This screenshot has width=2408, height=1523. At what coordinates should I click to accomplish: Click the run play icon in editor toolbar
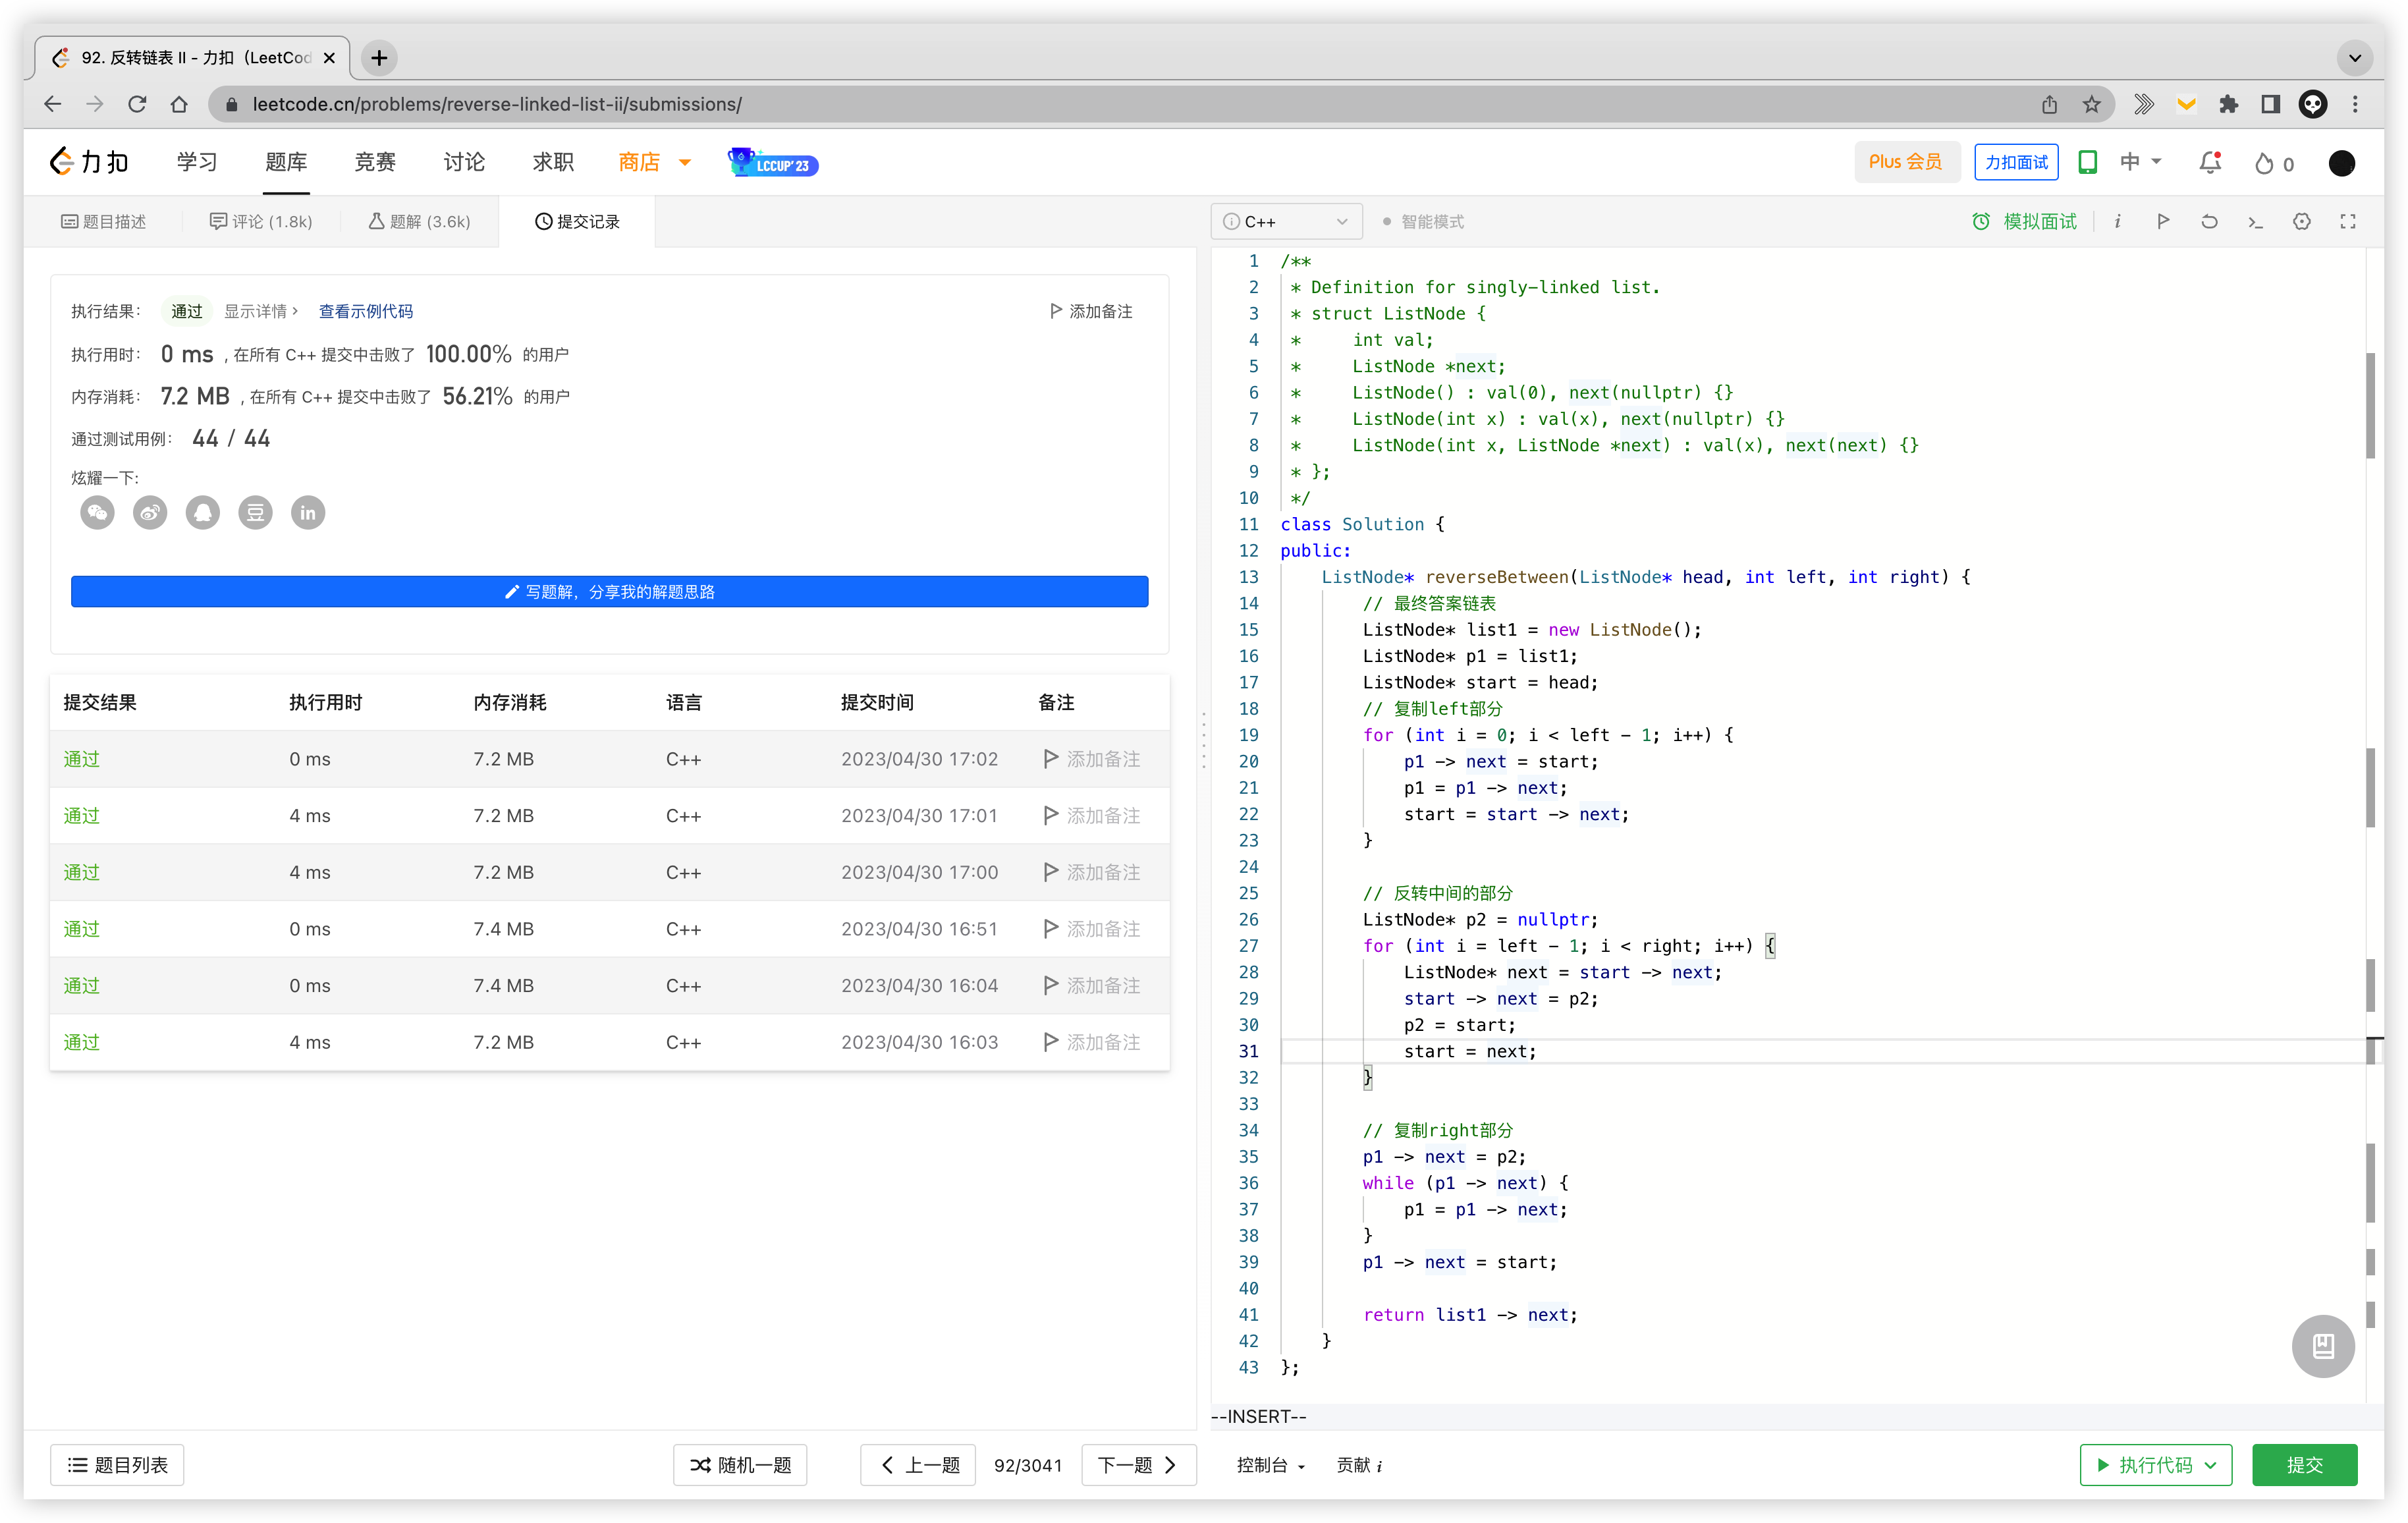pos(2163,221)
